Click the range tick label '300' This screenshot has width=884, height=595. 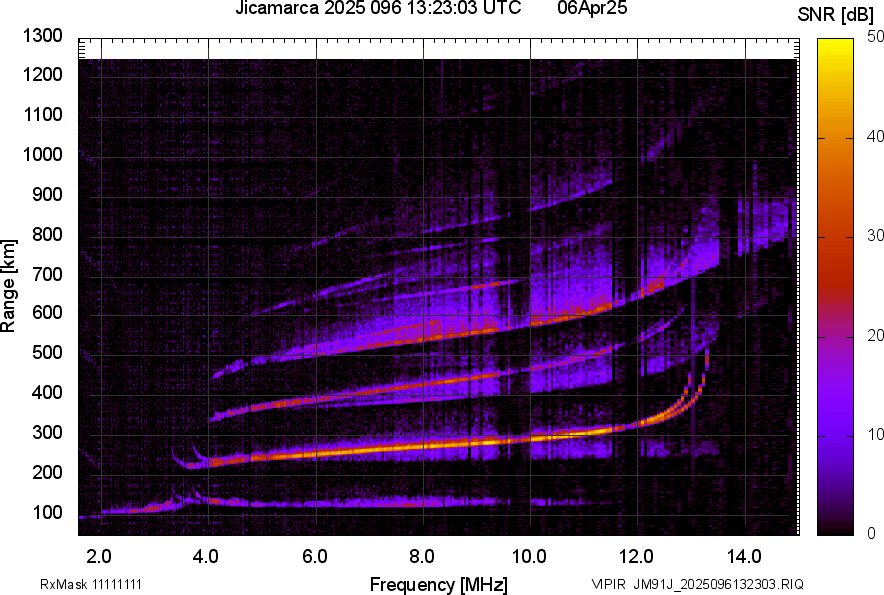coord(47,432)
